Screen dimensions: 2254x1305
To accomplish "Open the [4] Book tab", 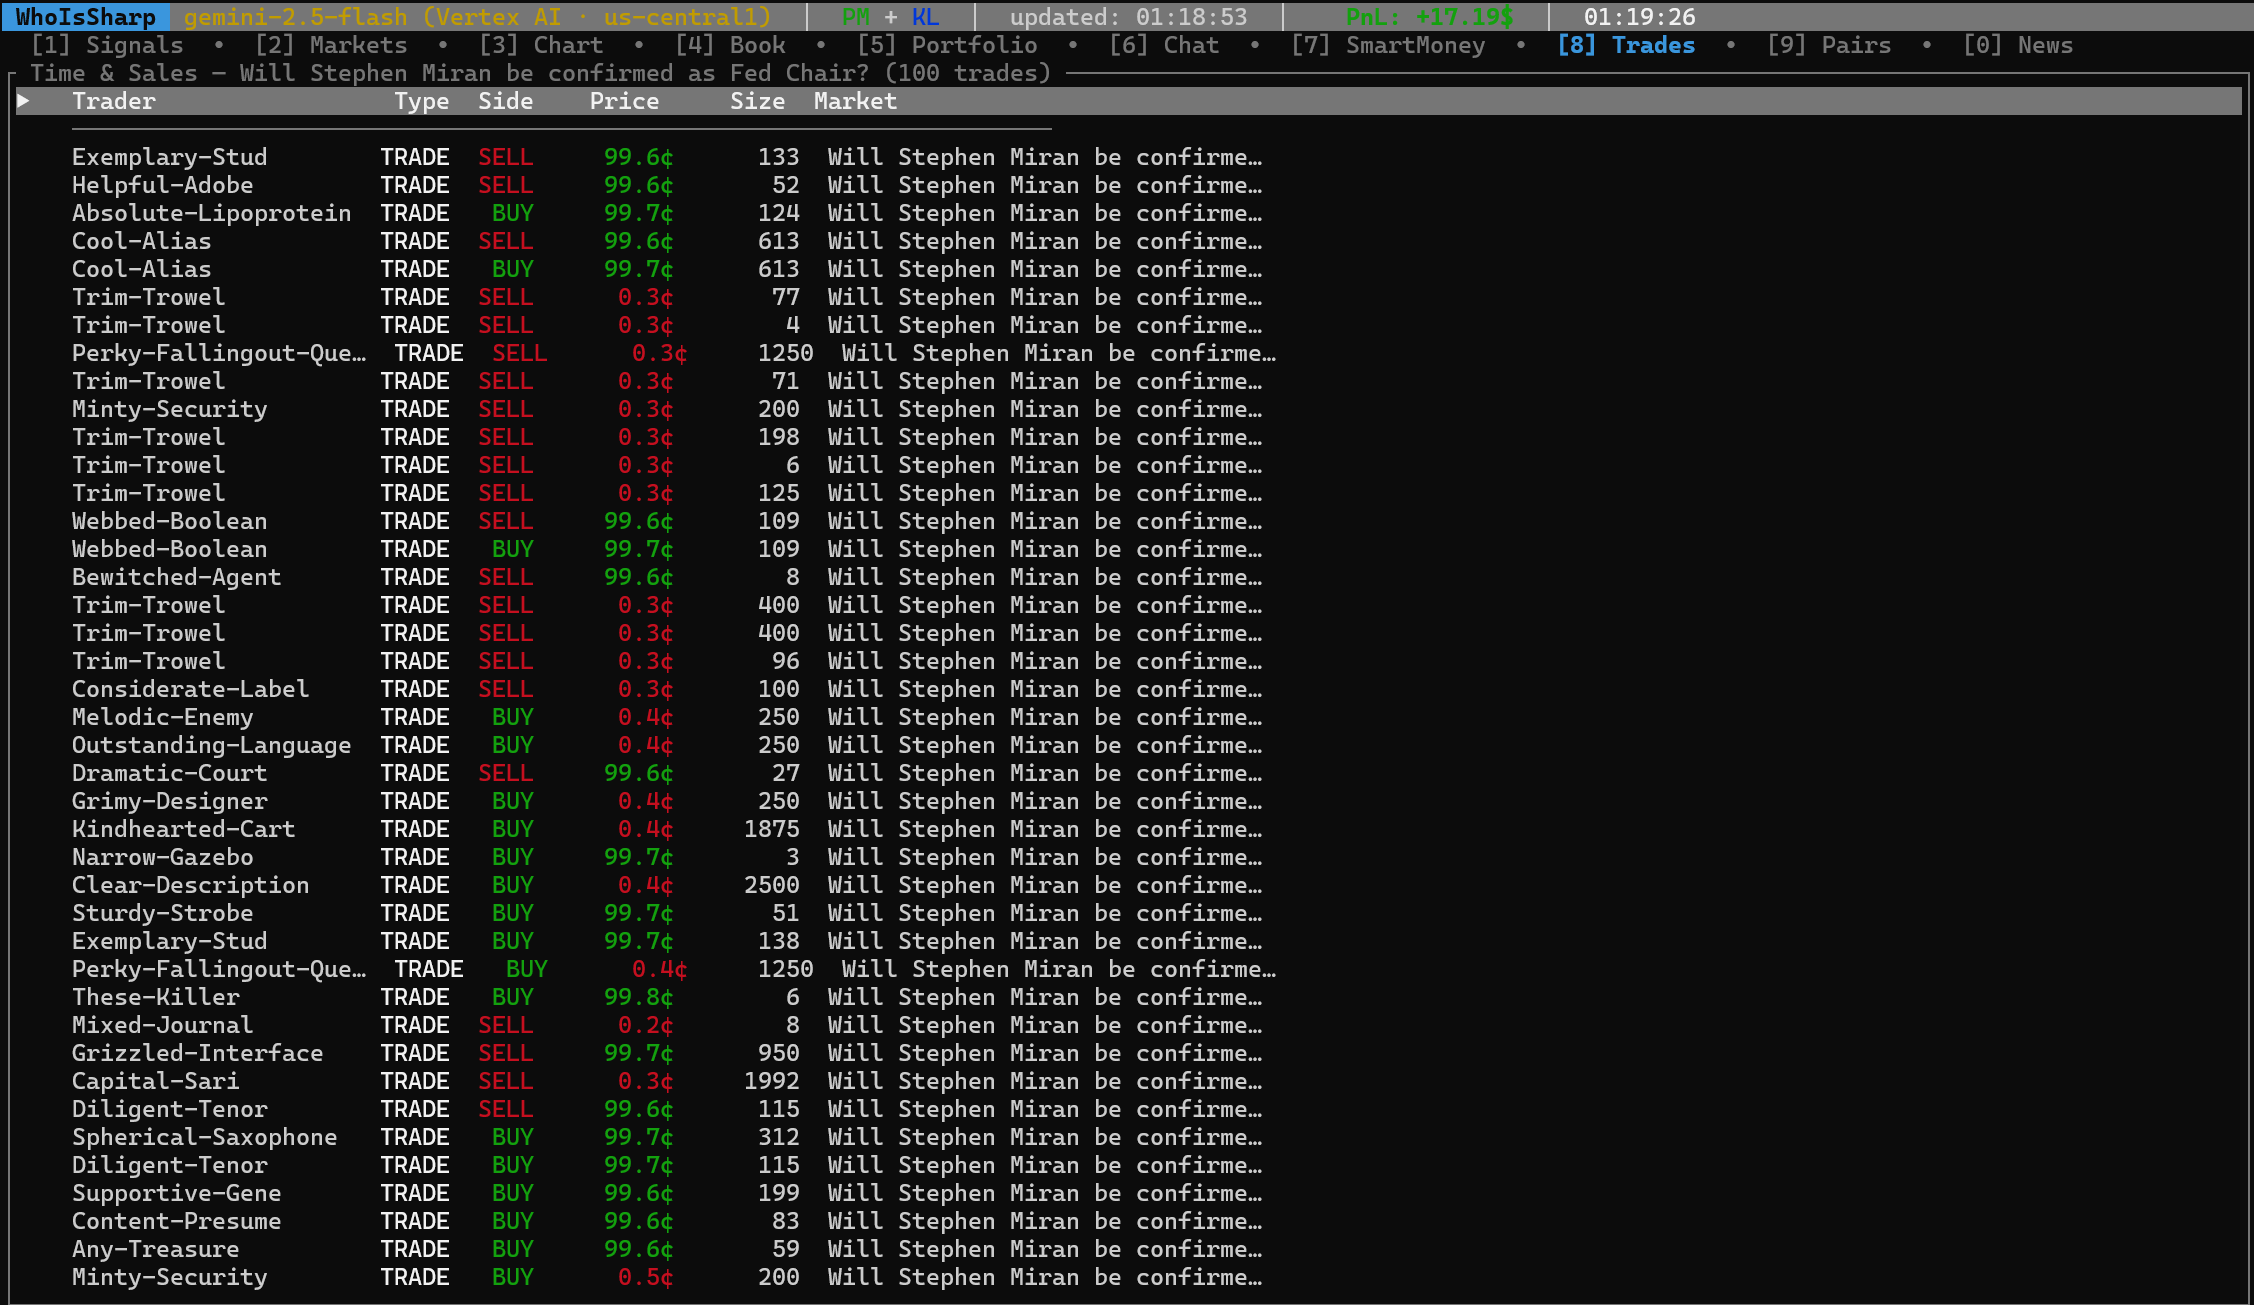I will [x=730, y=45].
